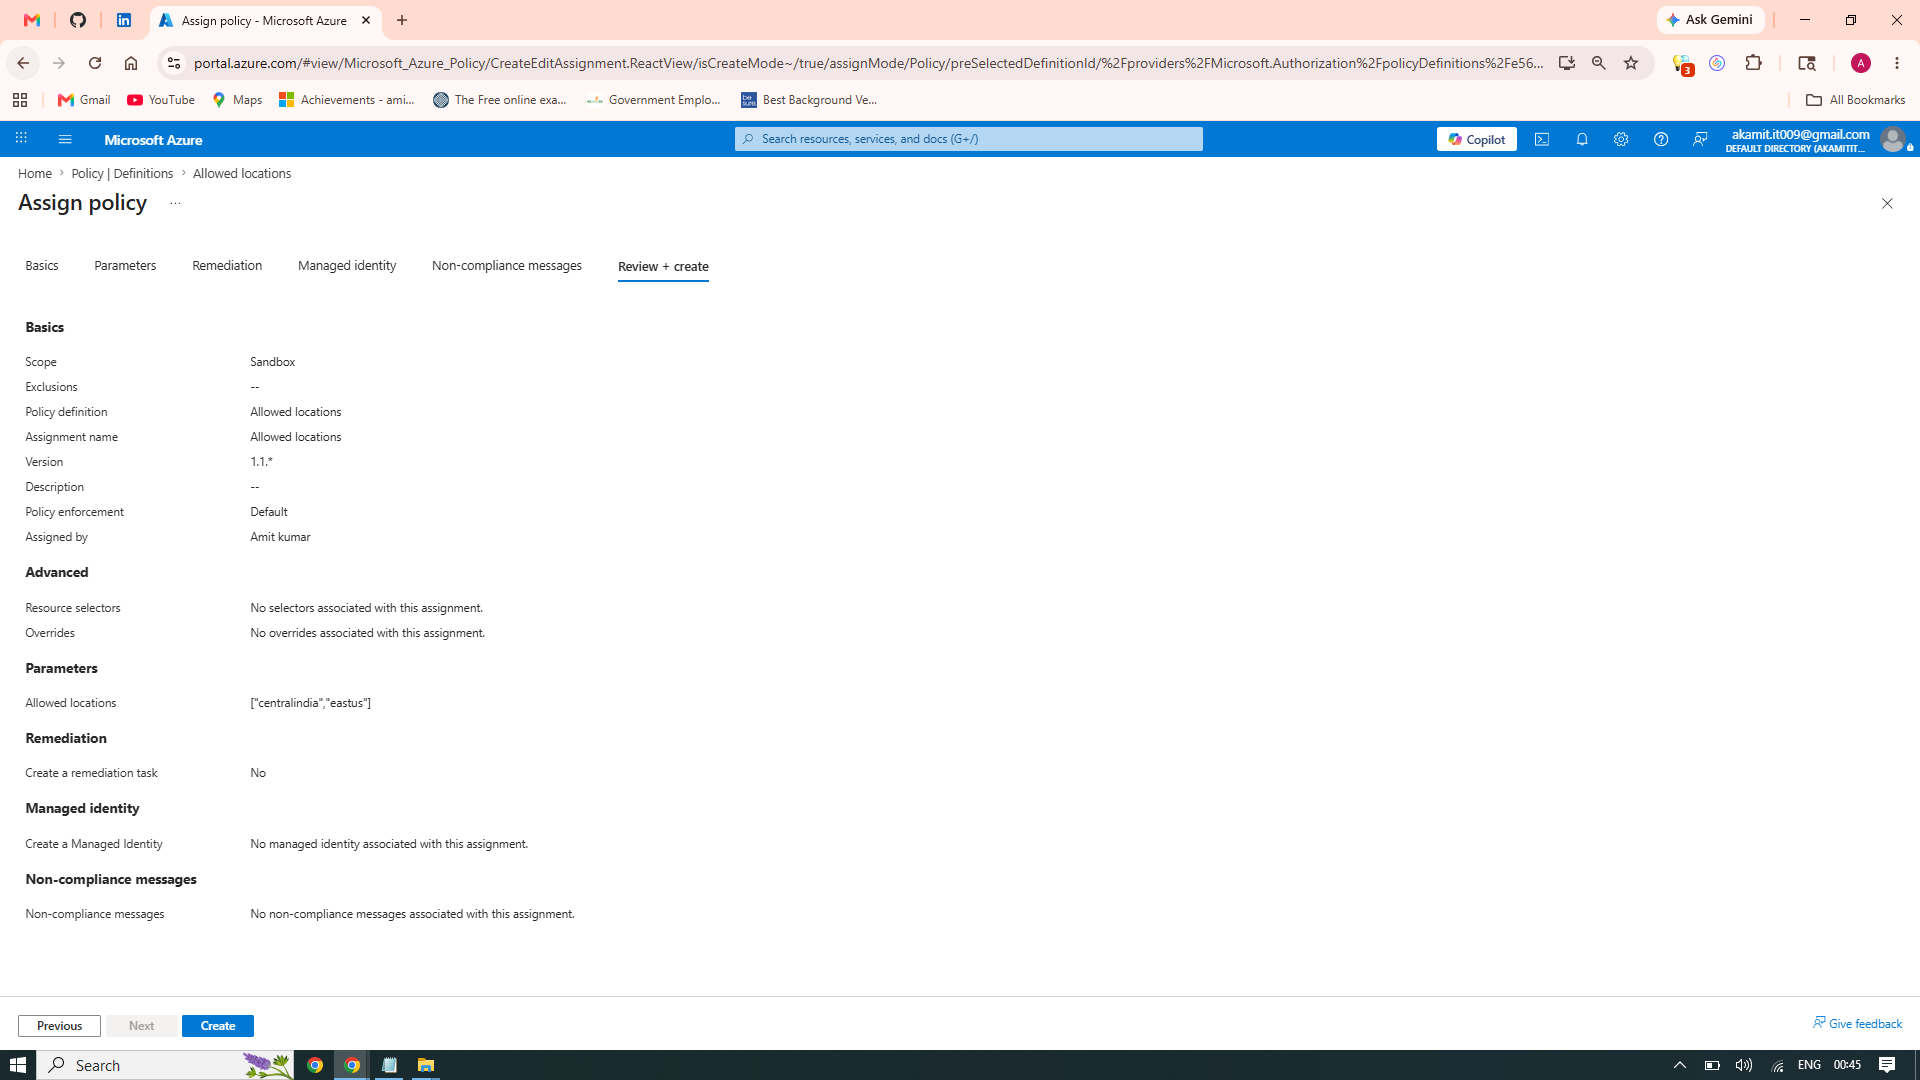The image size is (1920, 1080).
Task: Switch to Non-compliance messages tab
Action: (x=507, y=265)
